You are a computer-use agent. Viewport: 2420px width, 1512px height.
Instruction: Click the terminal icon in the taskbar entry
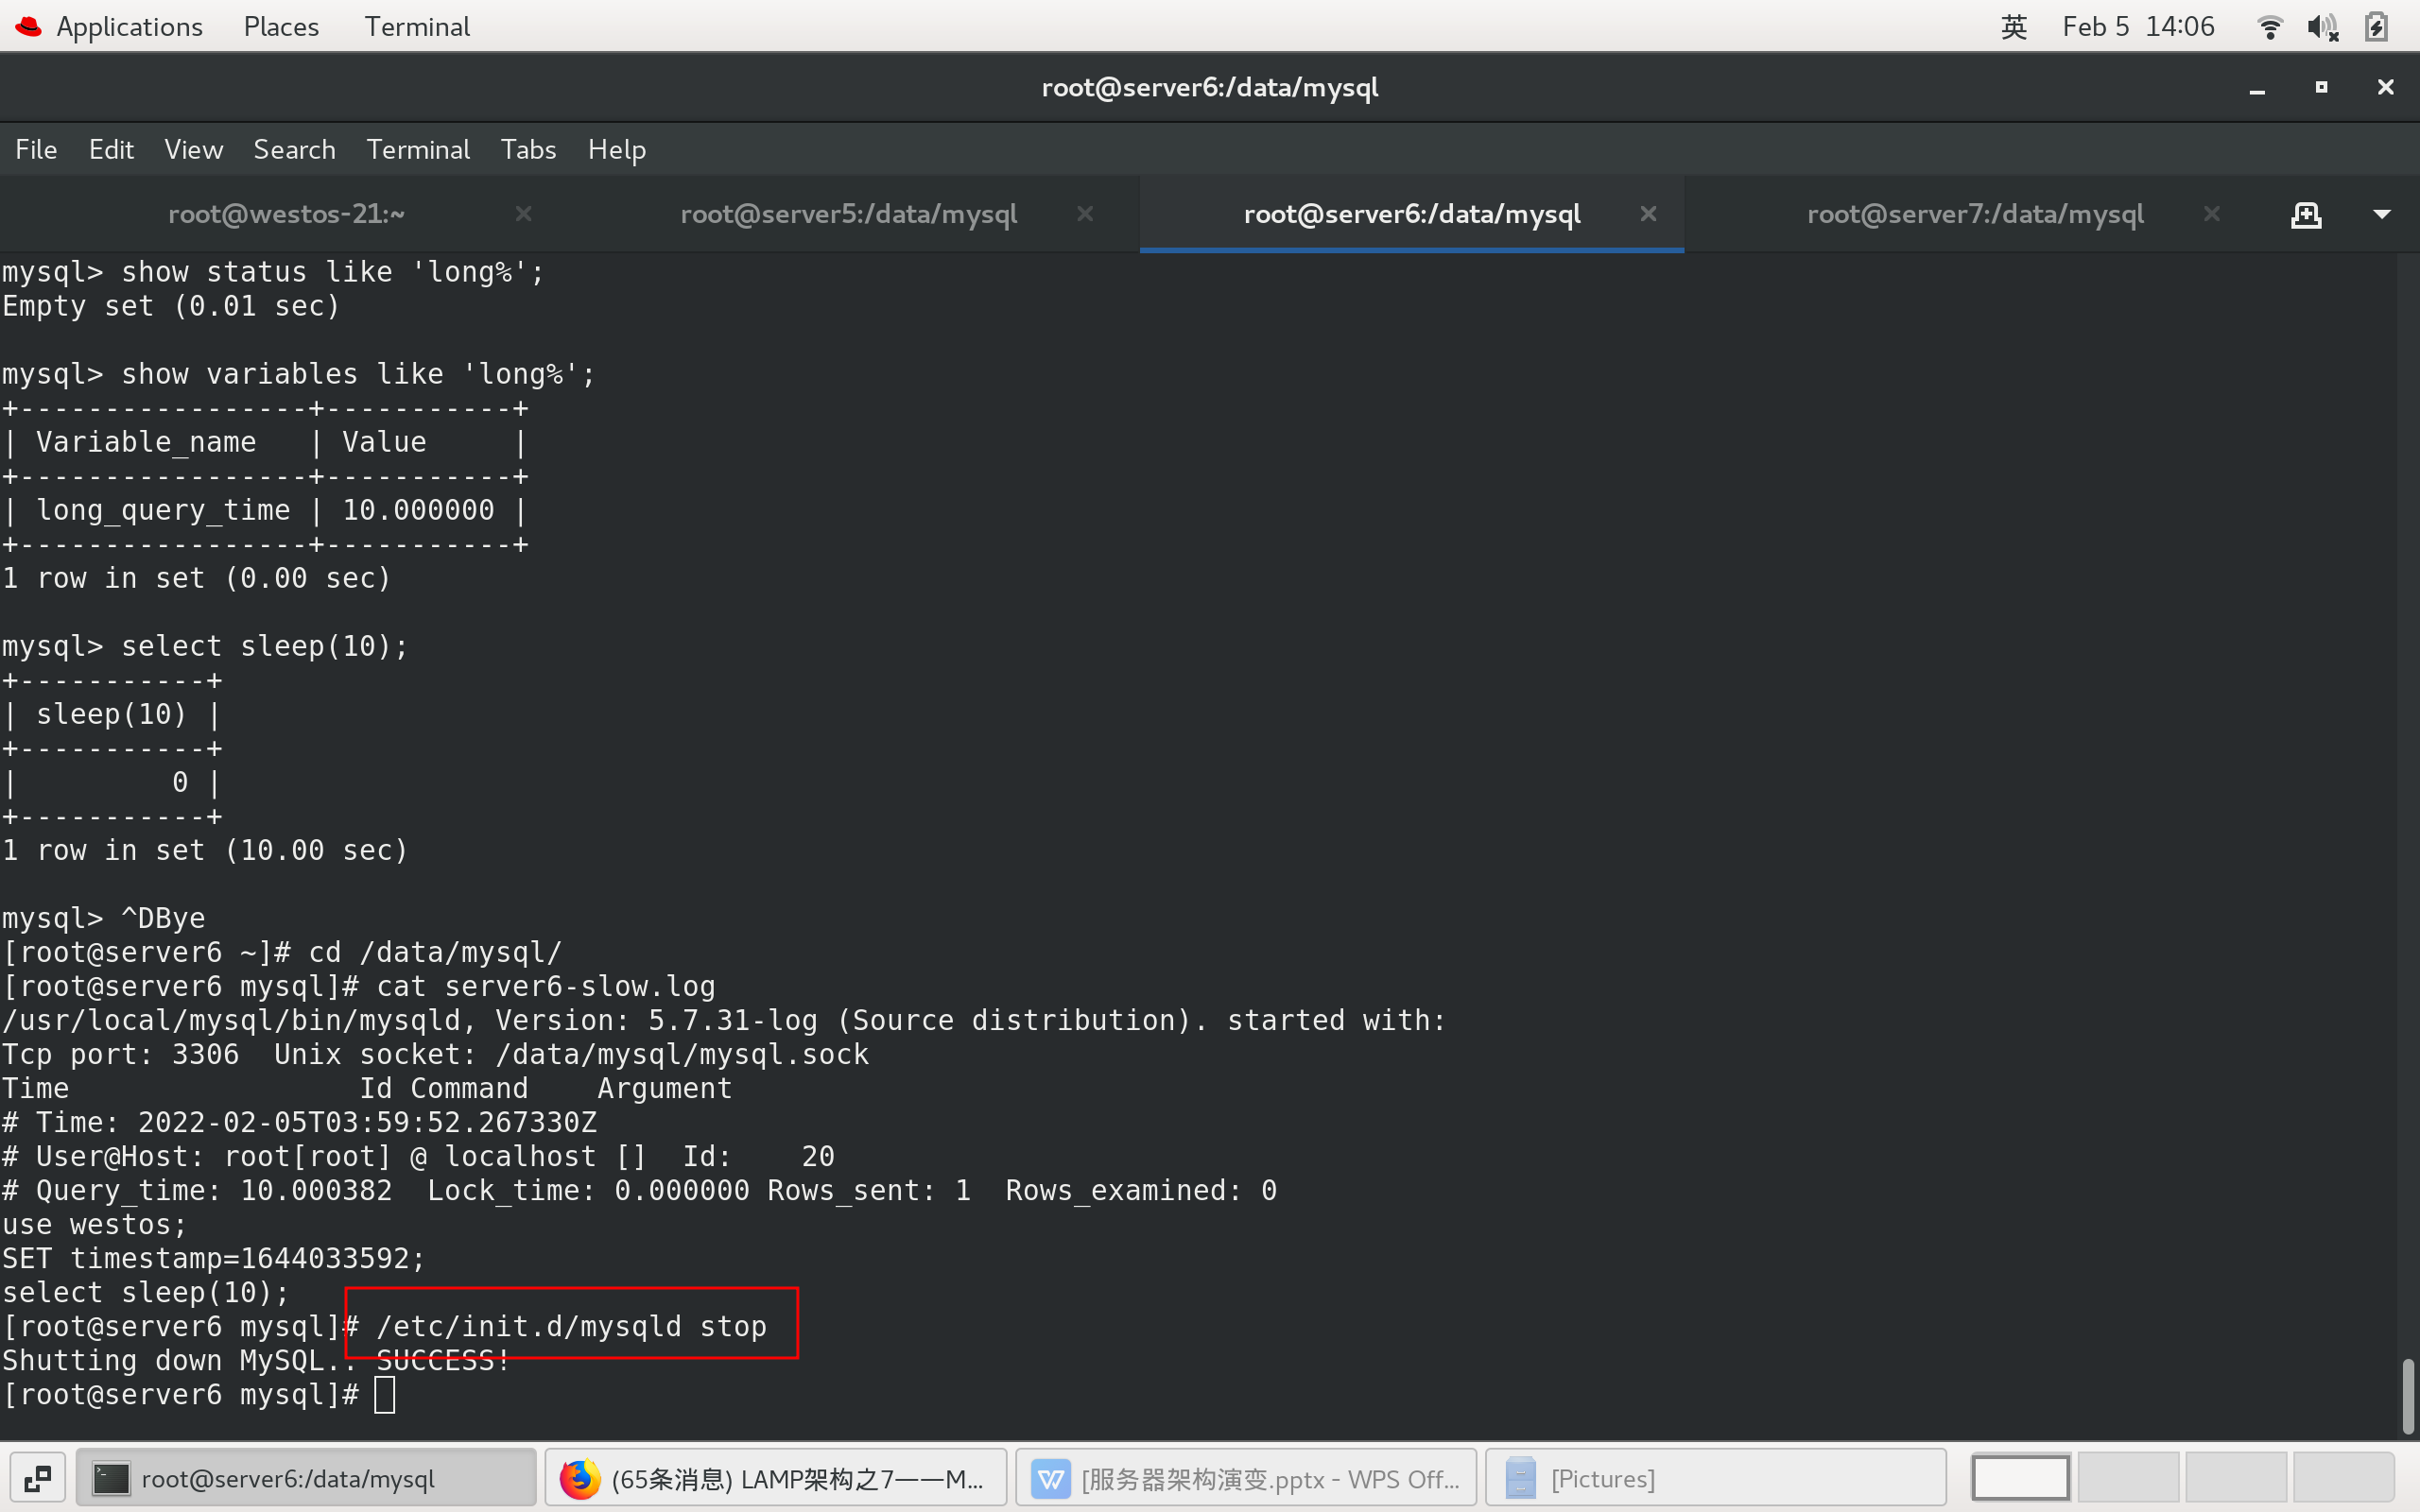click(110, 1477)
